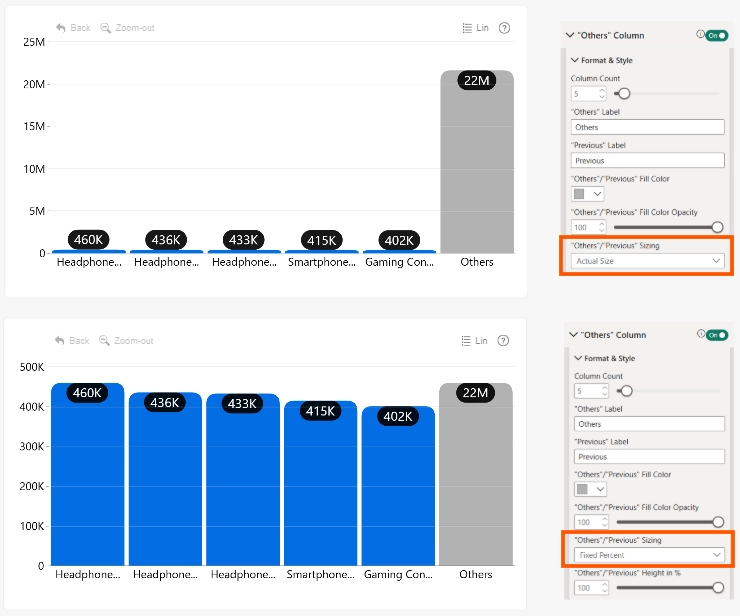Click the "Others" Label field in the bottom panel
740x616 pixels.
point(649,424)
